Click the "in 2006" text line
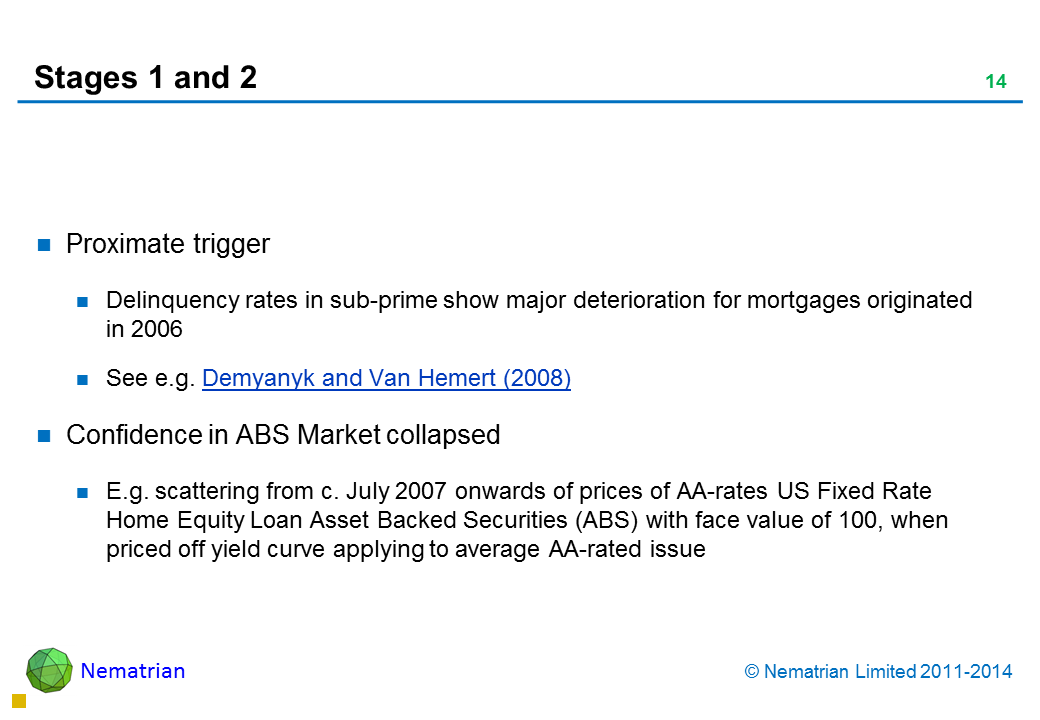The width and height of the screenshot is (1040, 720). [x=144, y=329]
